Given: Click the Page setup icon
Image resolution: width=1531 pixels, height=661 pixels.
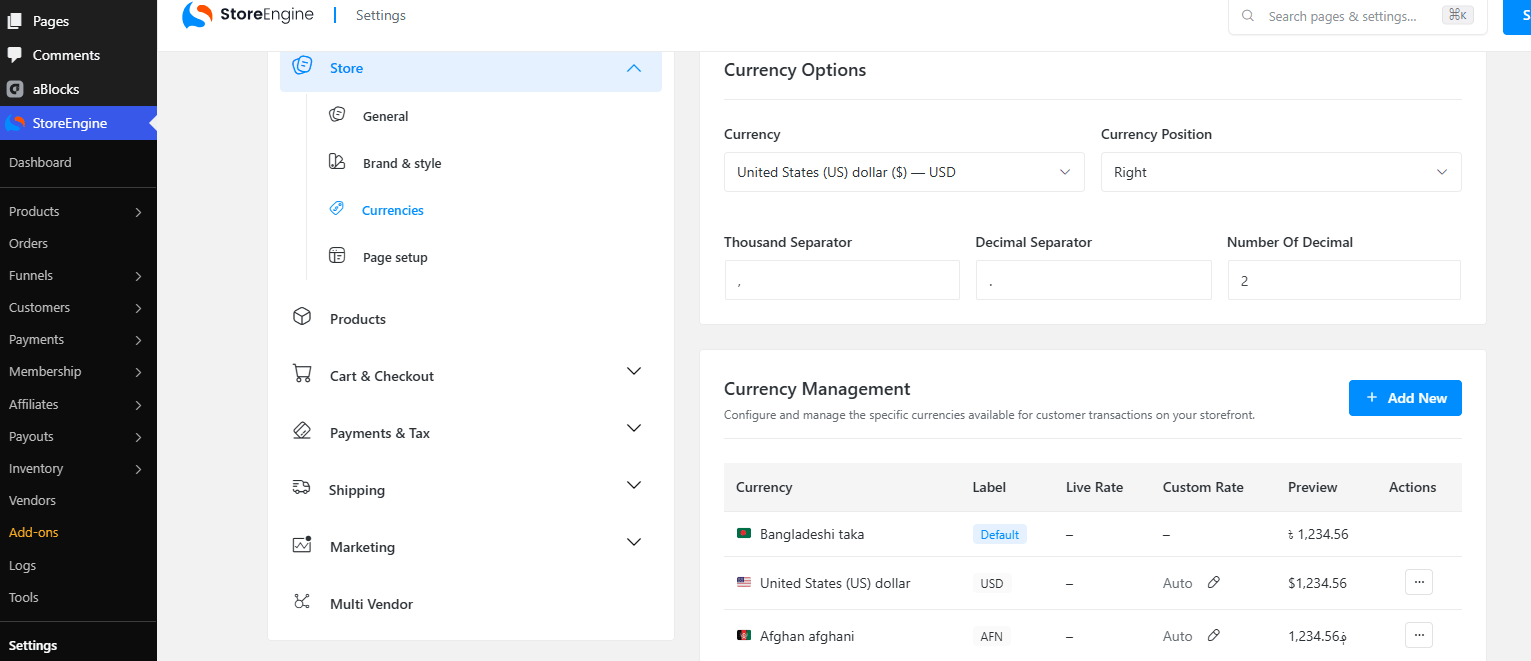Looking at the screenshot, I should click(x=337, y=256).
